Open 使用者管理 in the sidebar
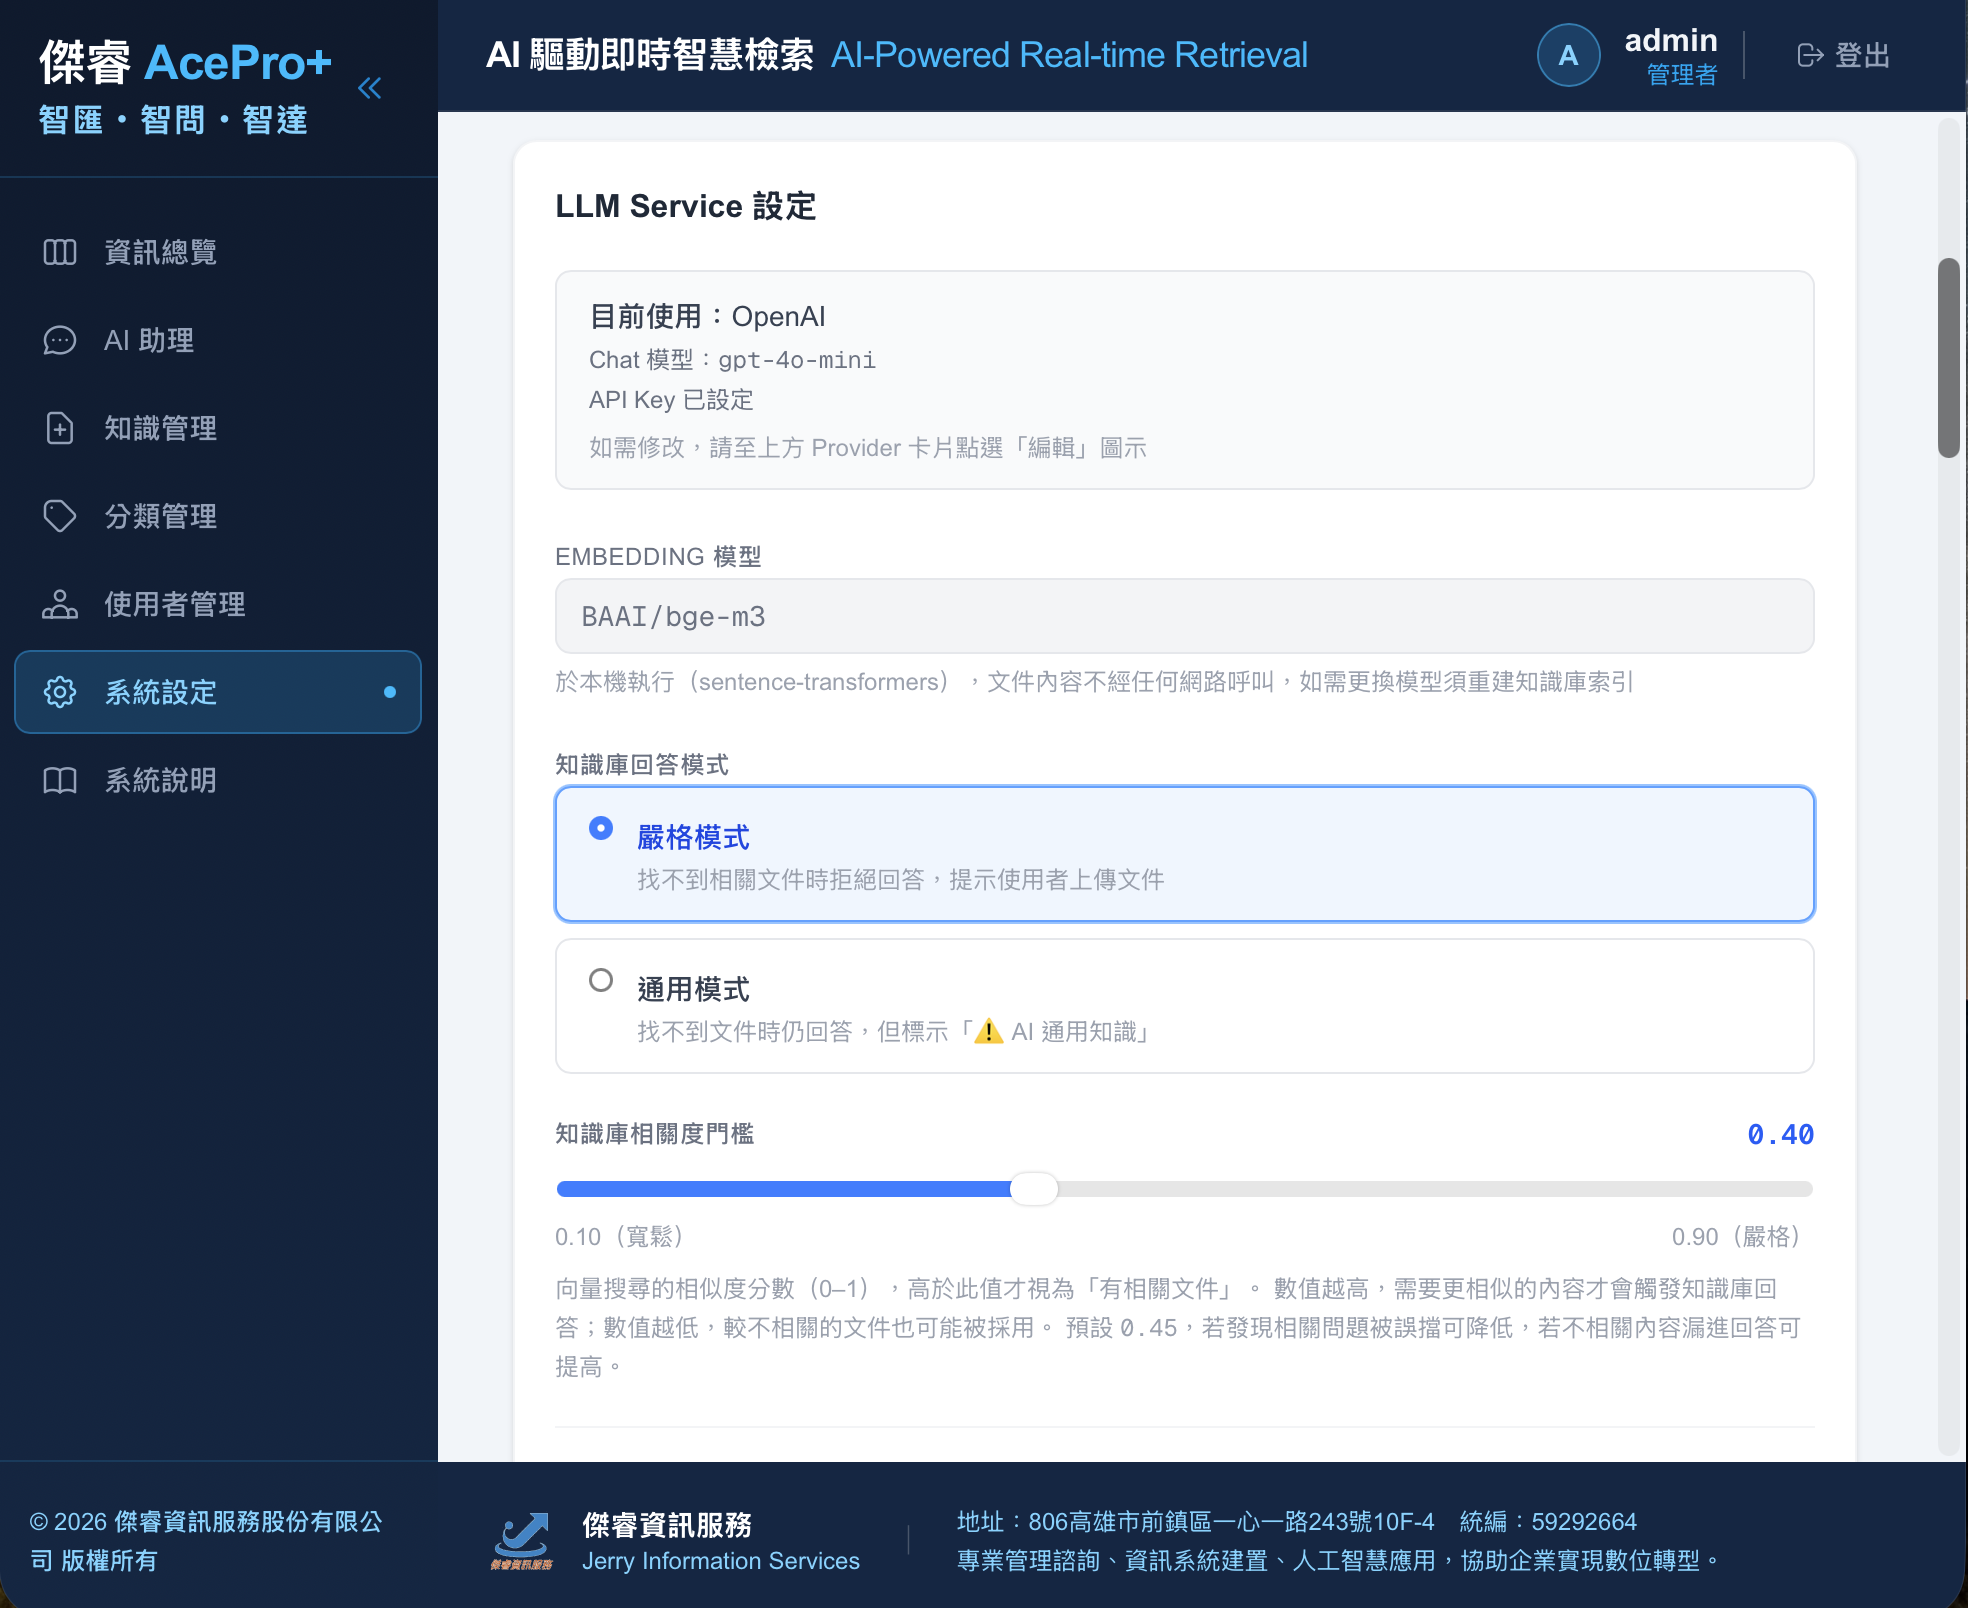Image resolution: width=1968 pixels, height=1608 pixels. [x=218, y=604]
